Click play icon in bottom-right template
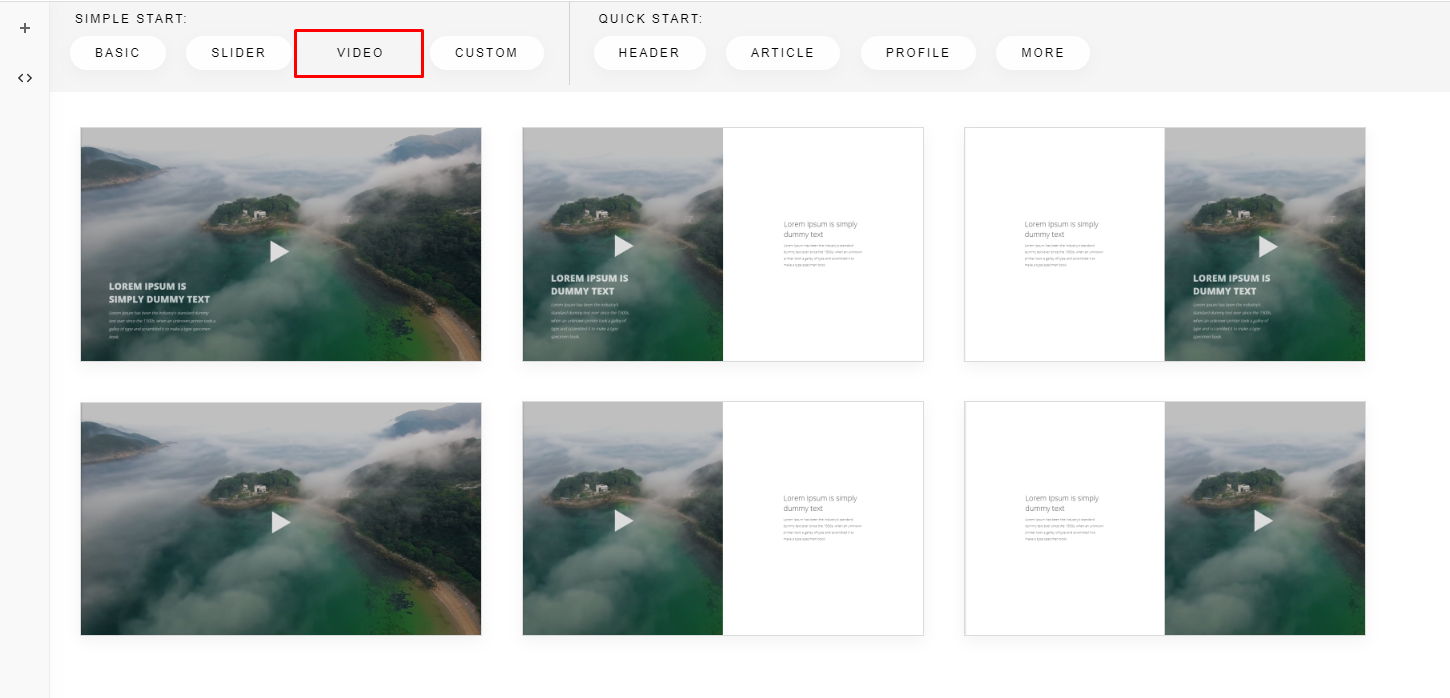The image size is (1450, 698). 1264,521
